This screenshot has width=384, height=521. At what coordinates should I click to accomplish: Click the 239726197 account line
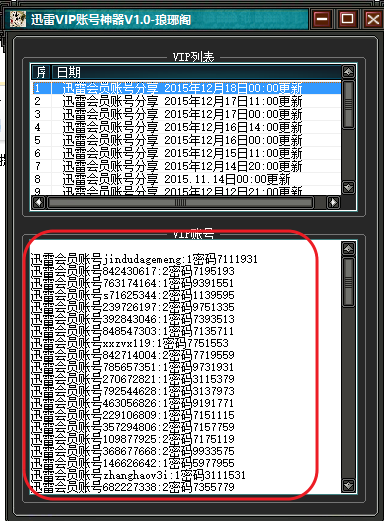133,307
